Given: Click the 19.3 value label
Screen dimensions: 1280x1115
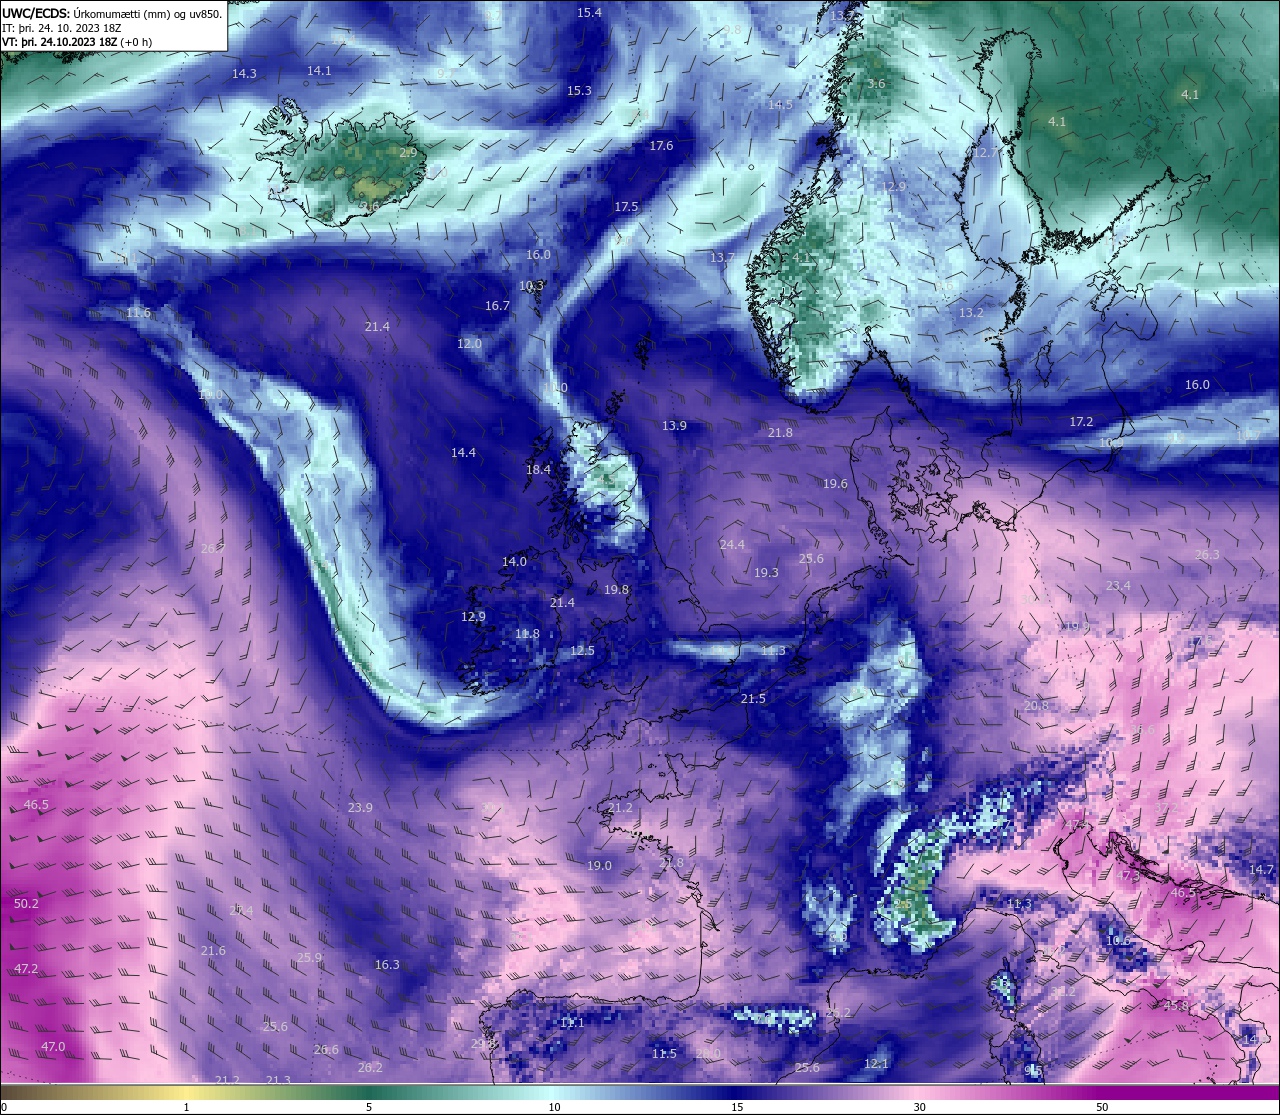Looking at the screenshot, I should [766, 574].
